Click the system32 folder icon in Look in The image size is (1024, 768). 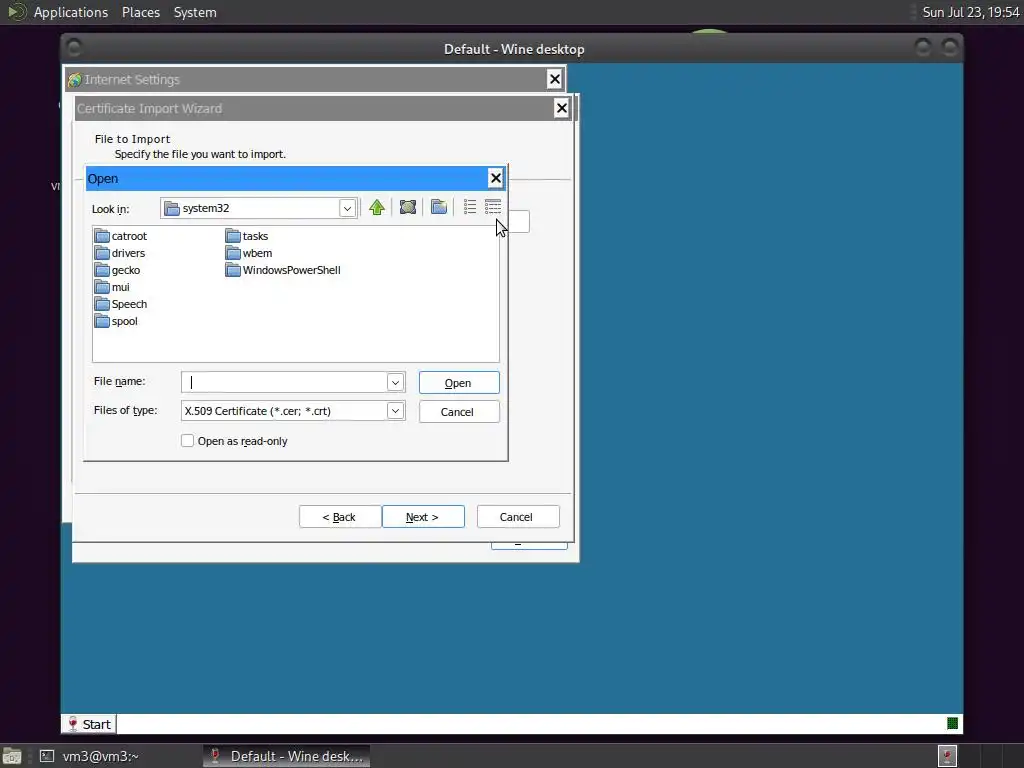coord(172,208)
